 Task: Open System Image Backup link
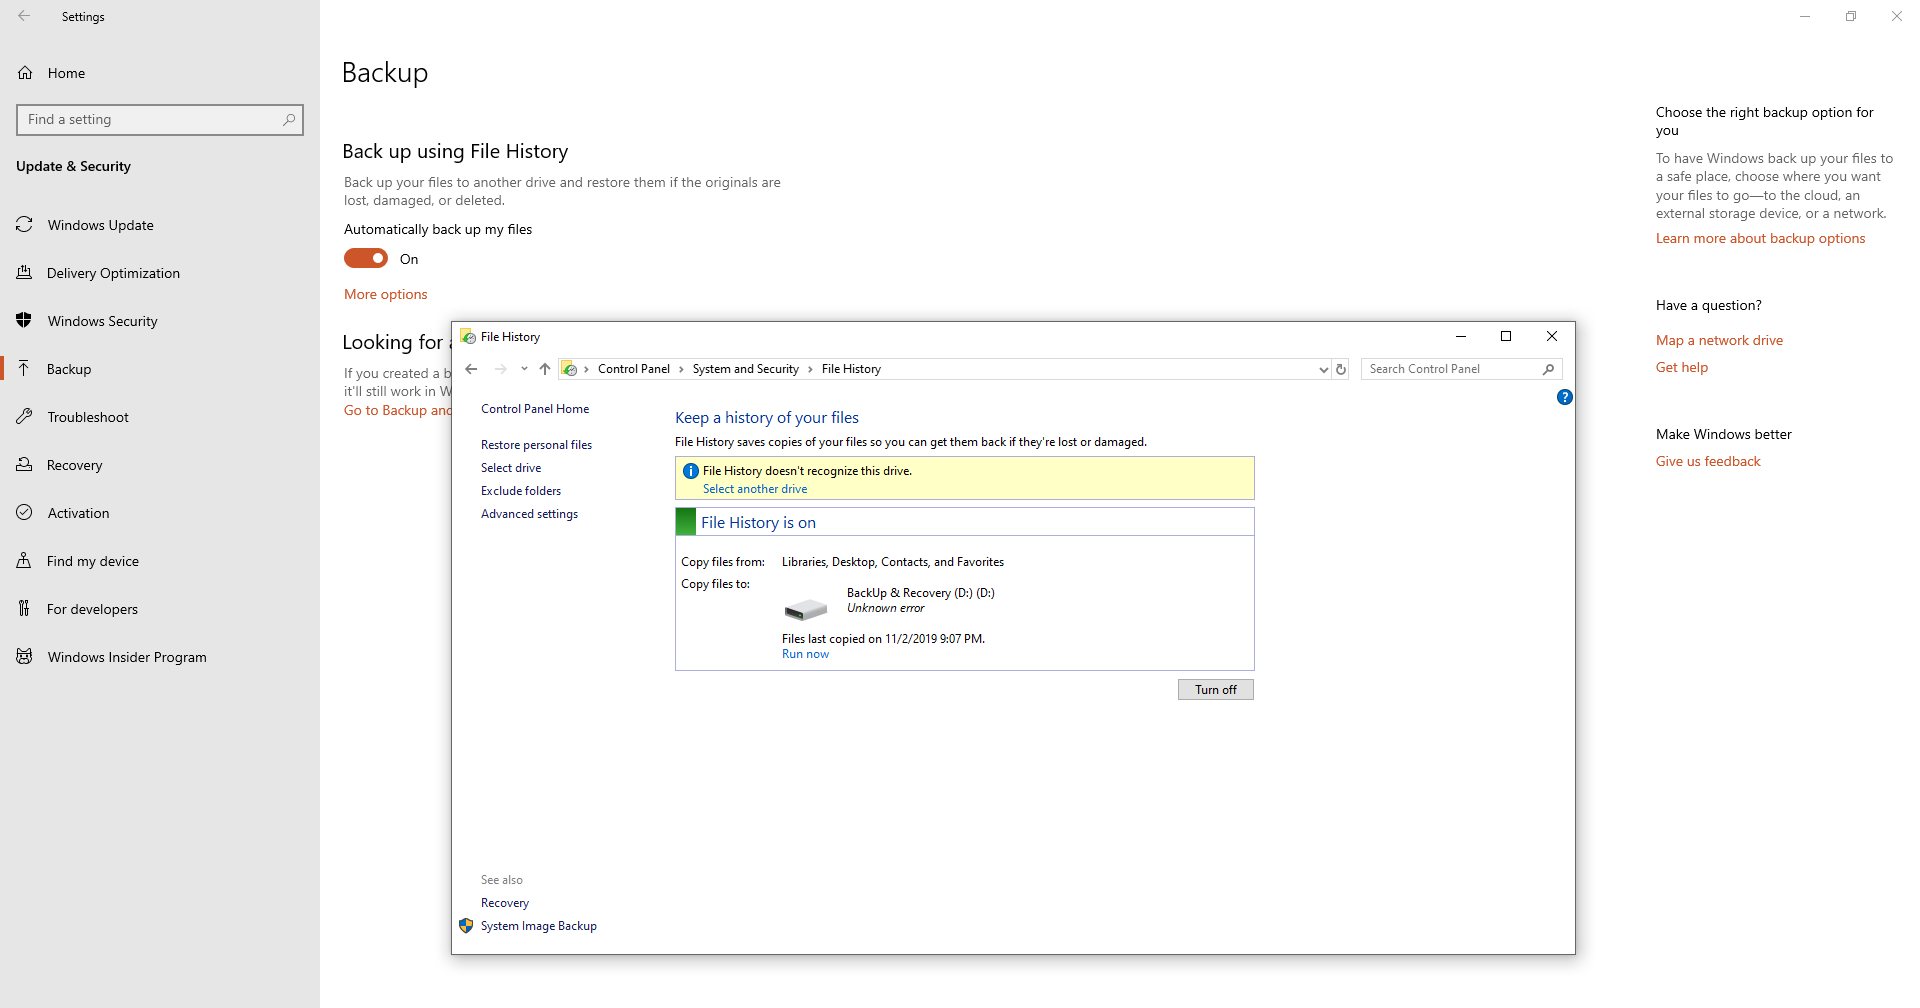point(539,926)
